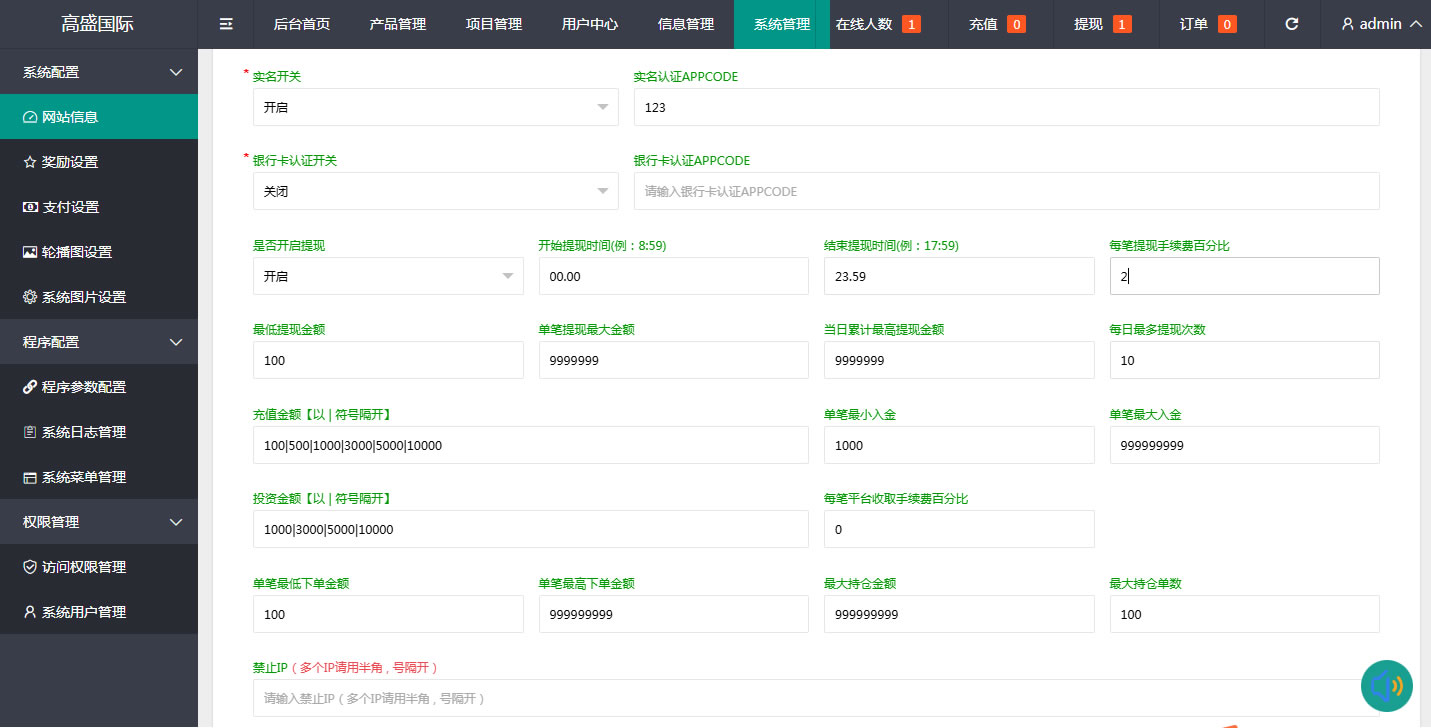
Task: Open the 银行卡认证开关 dropdown
Action: pos(435,191)
